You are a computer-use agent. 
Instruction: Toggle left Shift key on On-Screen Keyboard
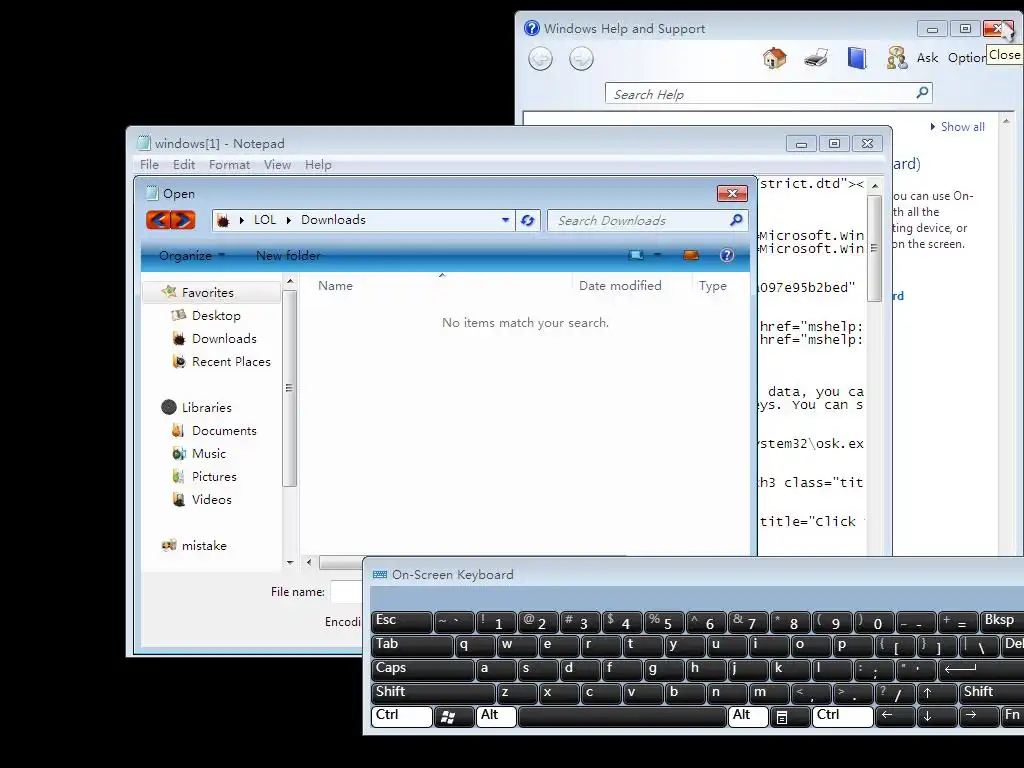432,693
